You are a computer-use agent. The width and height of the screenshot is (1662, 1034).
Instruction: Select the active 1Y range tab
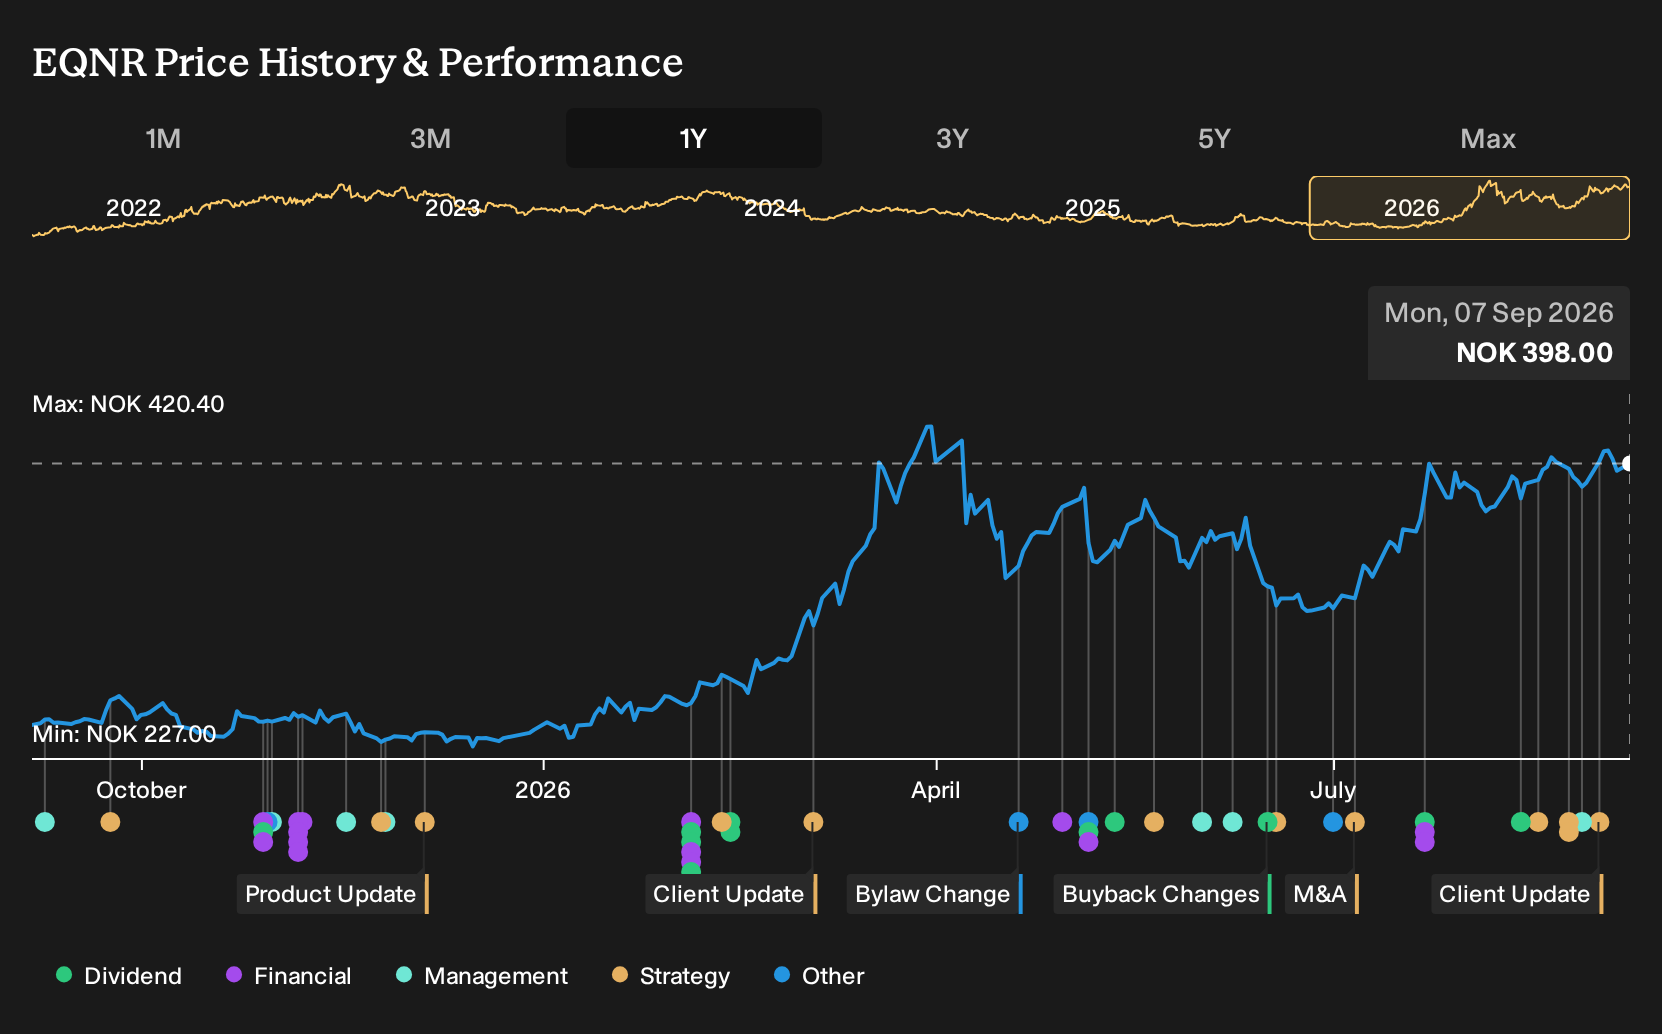[694, 138]
